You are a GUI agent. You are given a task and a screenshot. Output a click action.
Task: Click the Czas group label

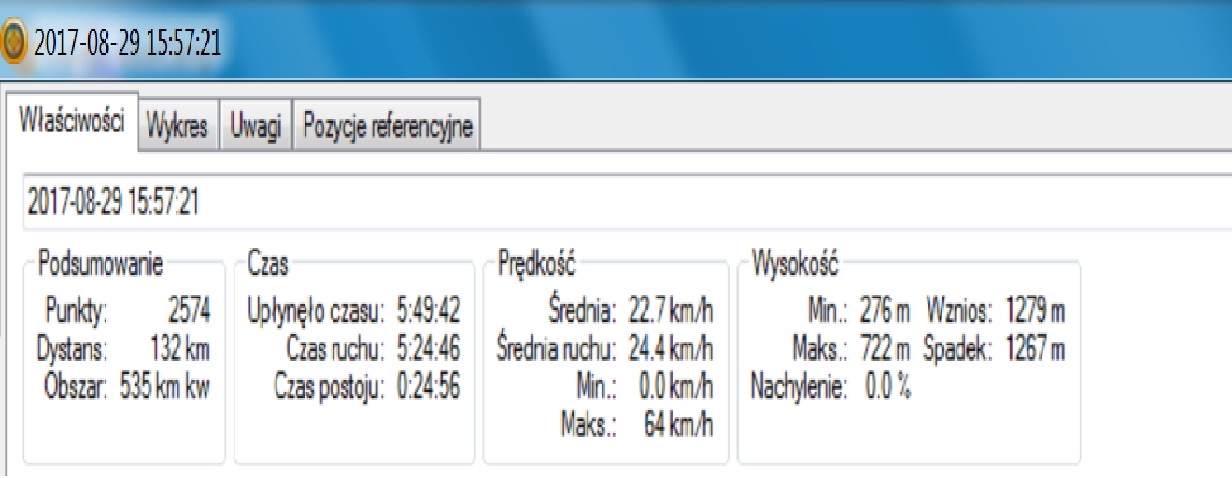click(x=266, y=266)
